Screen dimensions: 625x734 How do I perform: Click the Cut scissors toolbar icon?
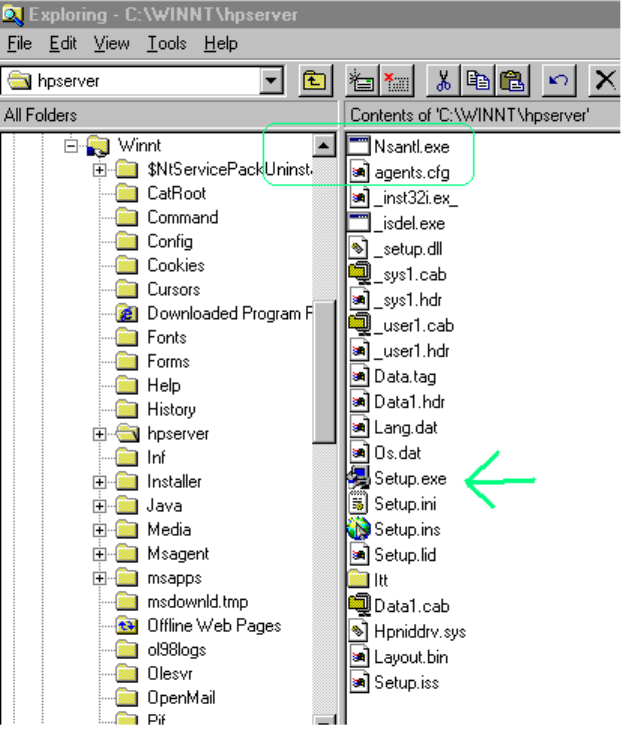point(444,81)
